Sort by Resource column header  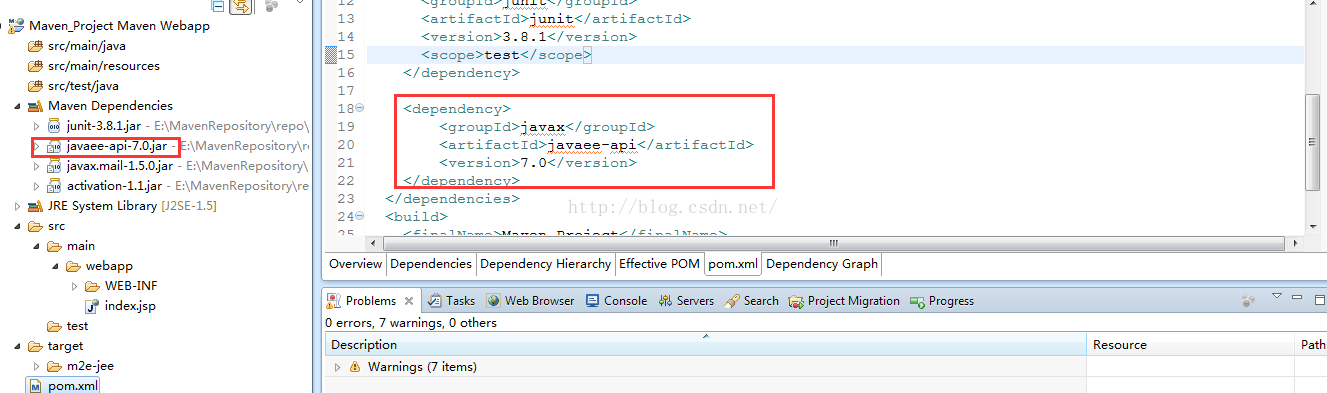(x=1190, y=345)
